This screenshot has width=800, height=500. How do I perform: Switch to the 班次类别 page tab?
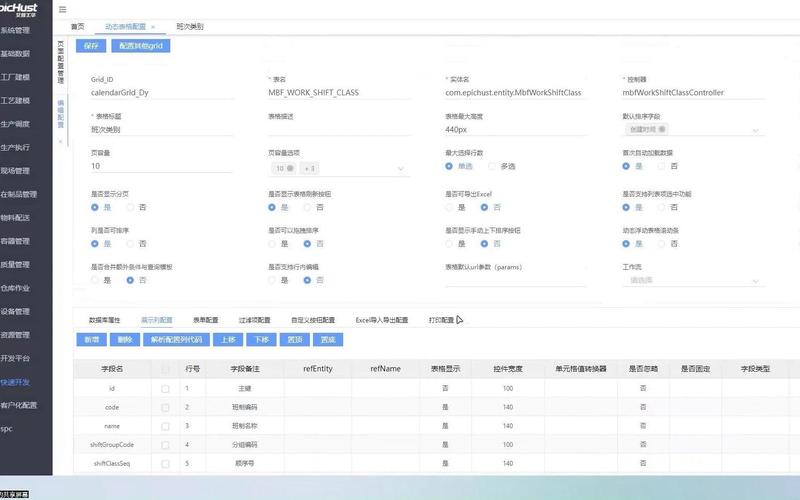click(190, 27)
